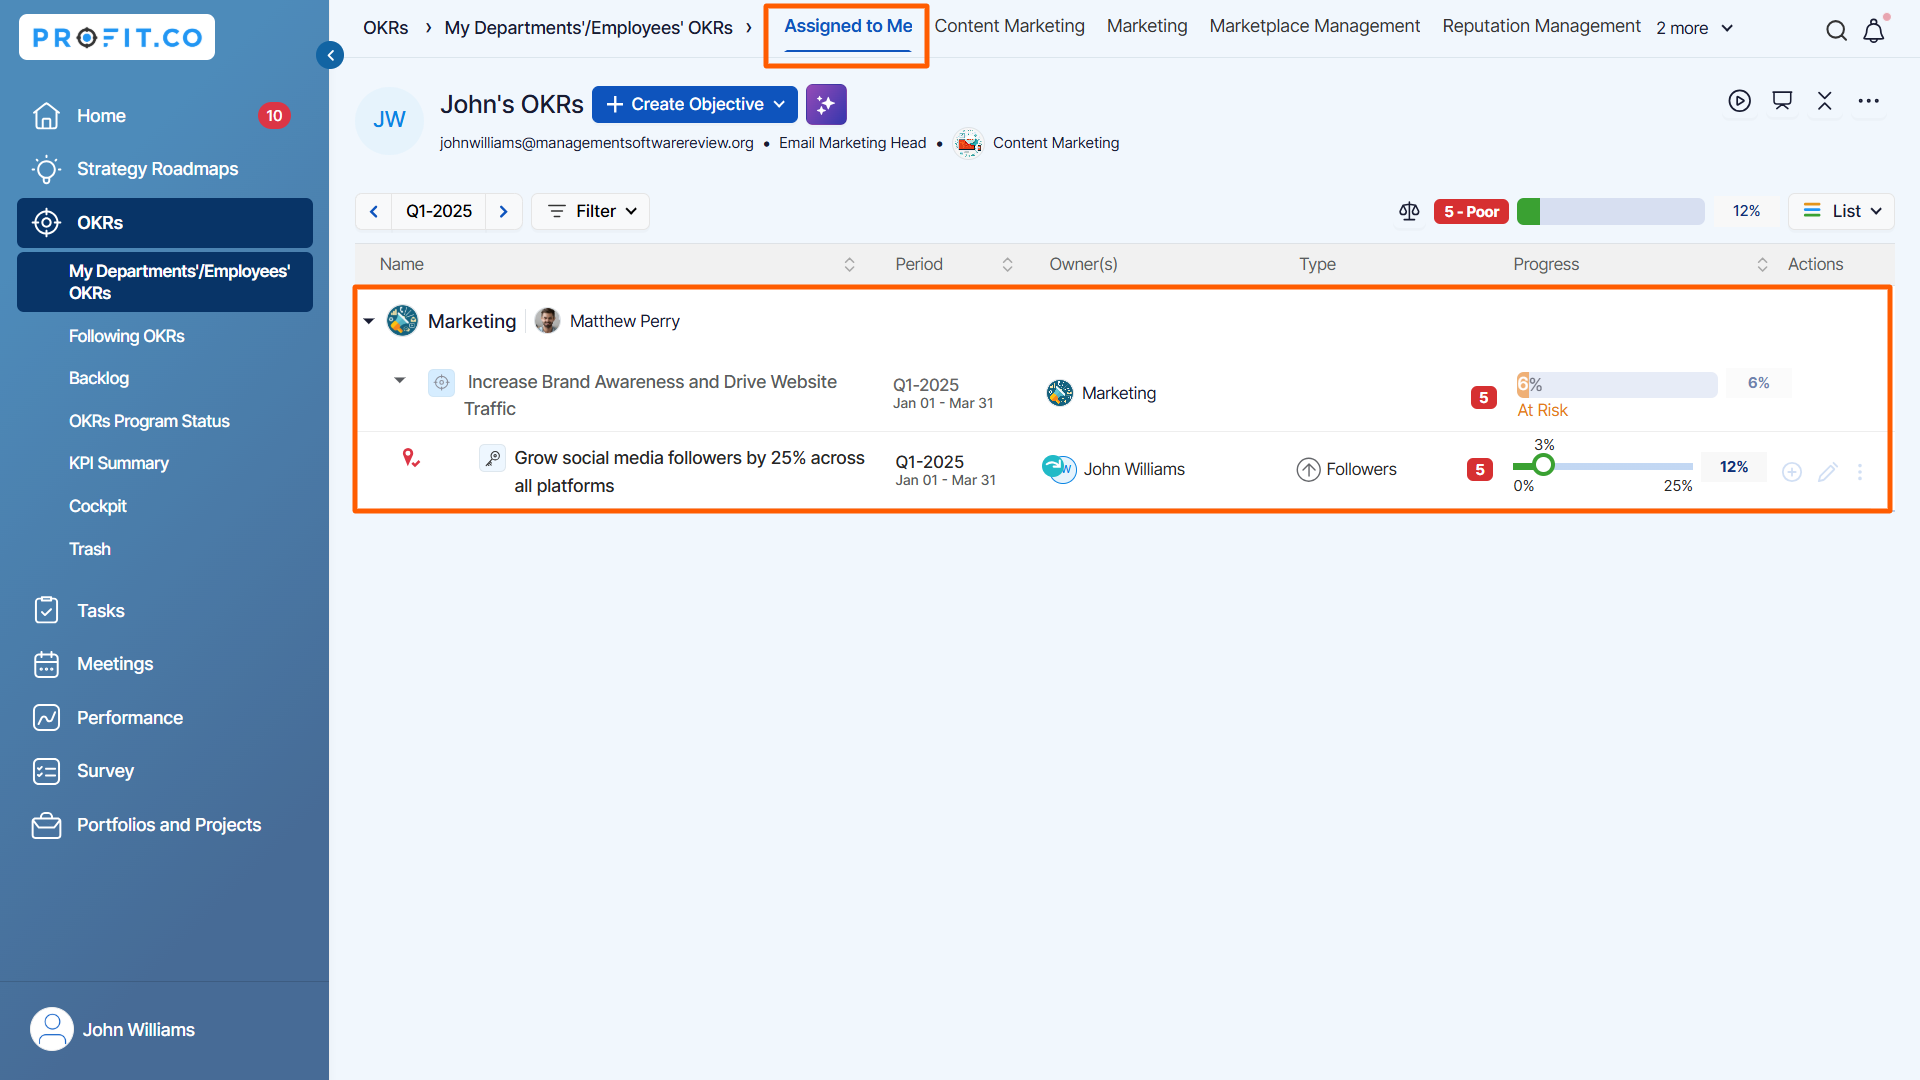Screen dimensions: 1920x1080
Task: Open the three-dot more options menu in header
Action: 1868,101
